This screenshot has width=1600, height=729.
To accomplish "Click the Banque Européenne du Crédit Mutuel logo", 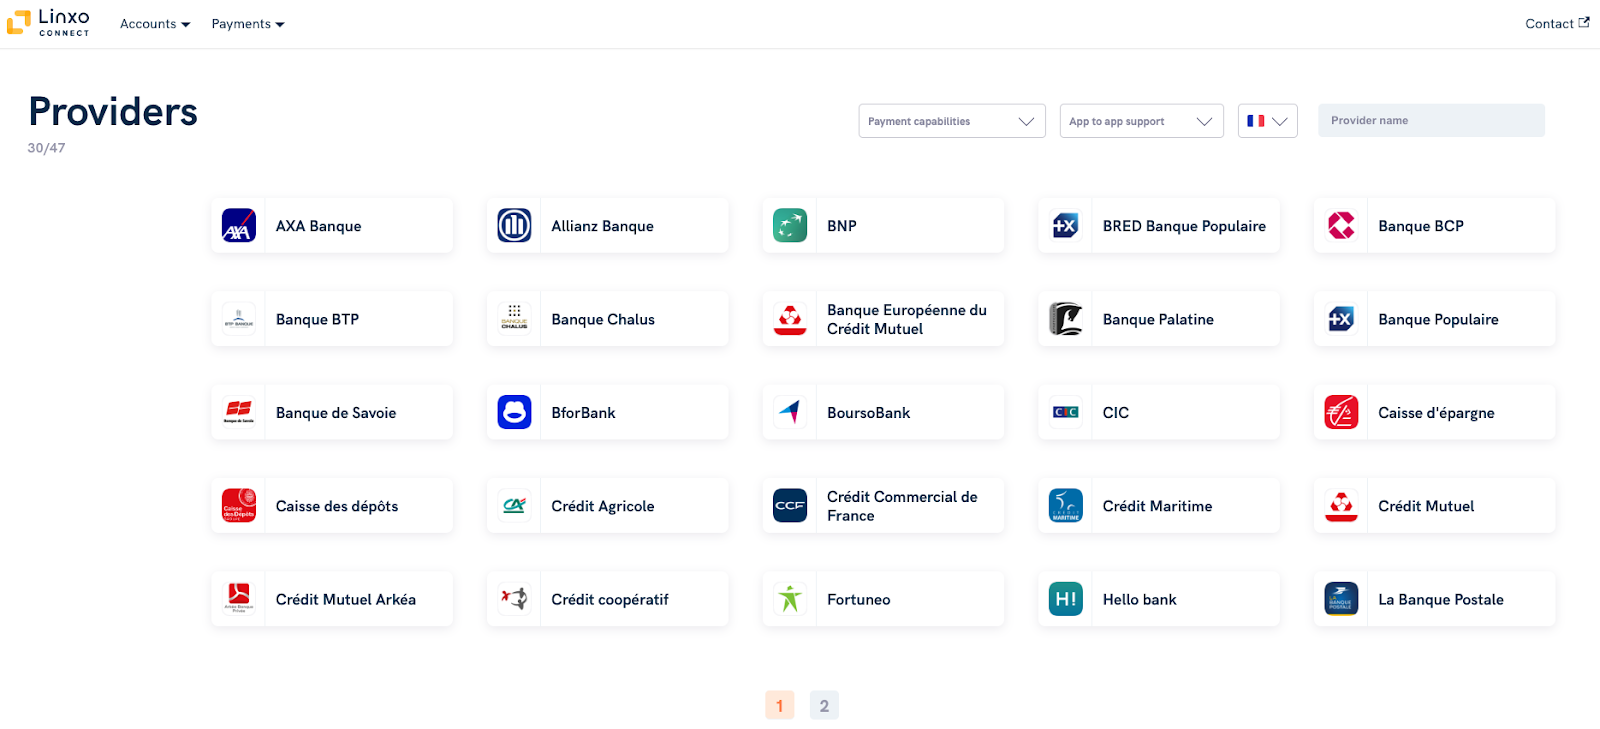I will (790, 319).
